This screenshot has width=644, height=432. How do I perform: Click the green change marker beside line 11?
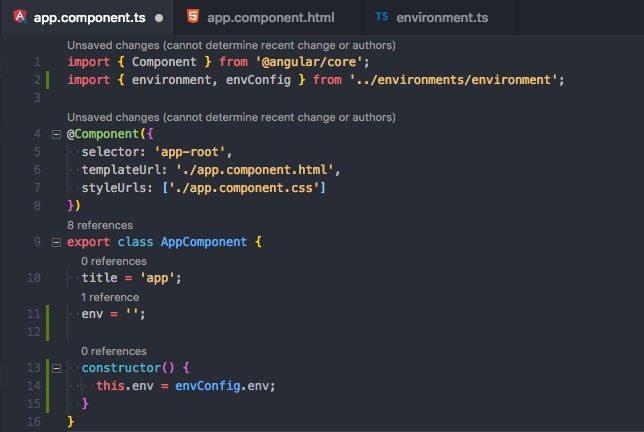(48, 314)
